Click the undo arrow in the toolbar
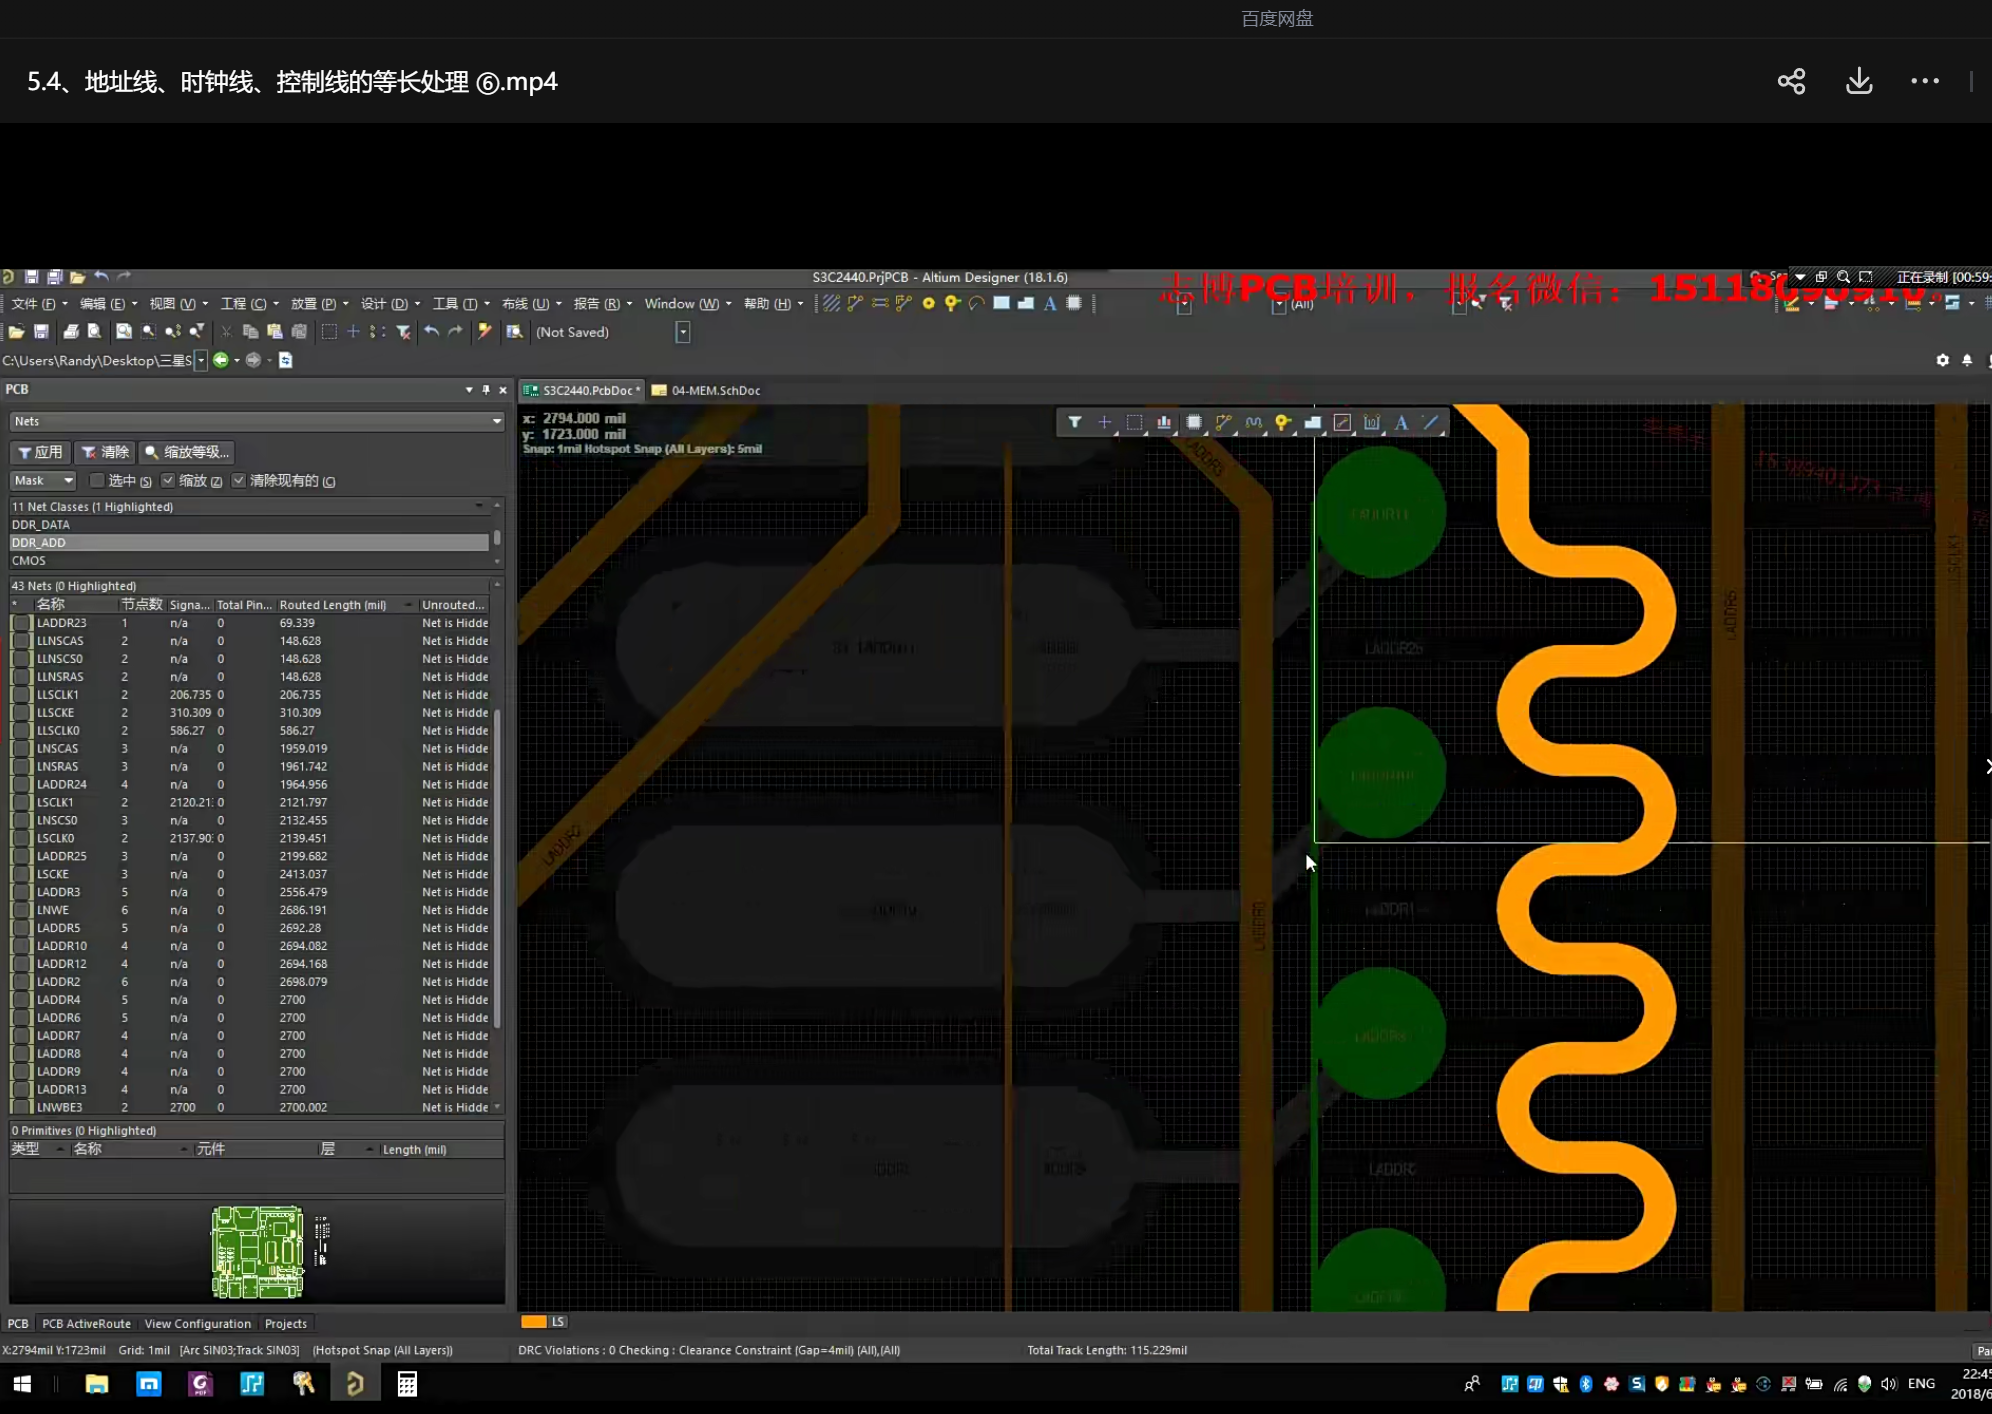The image size is (1992, 1414). pyautogui.click(x=431, y=332)
